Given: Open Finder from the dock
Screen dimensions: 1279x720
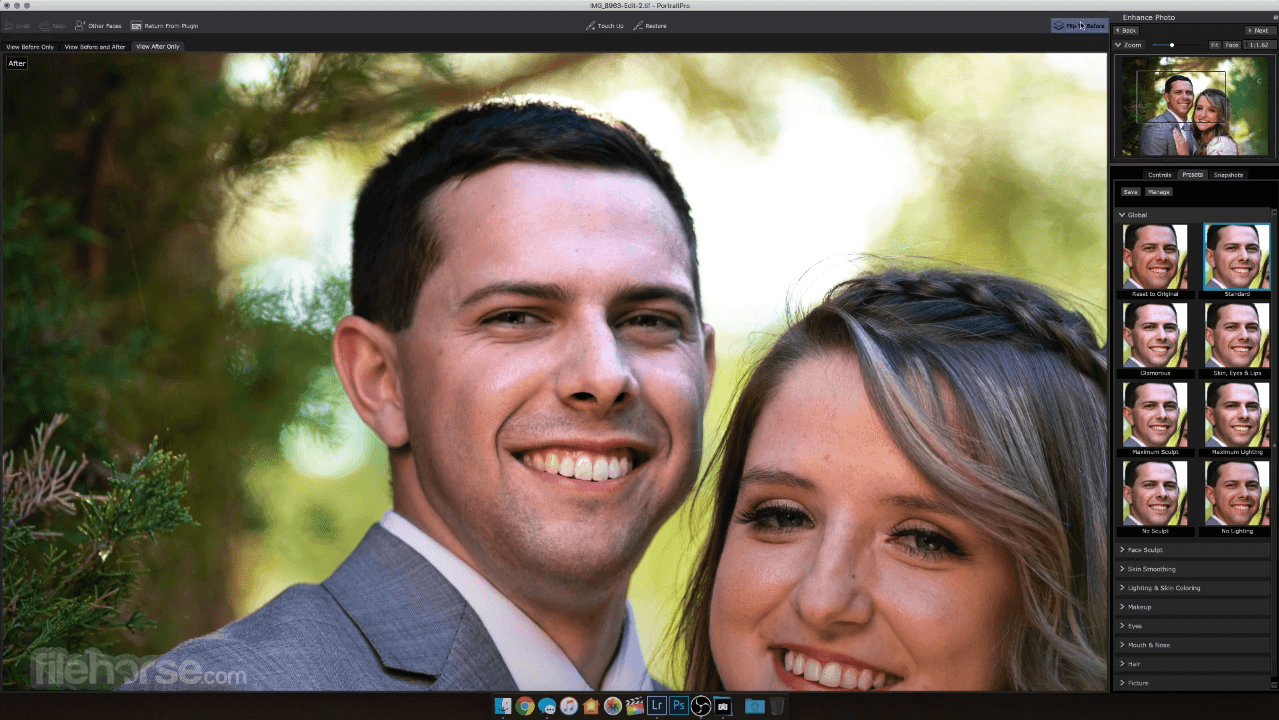Looking at the screenshot, I should point(503,706).
